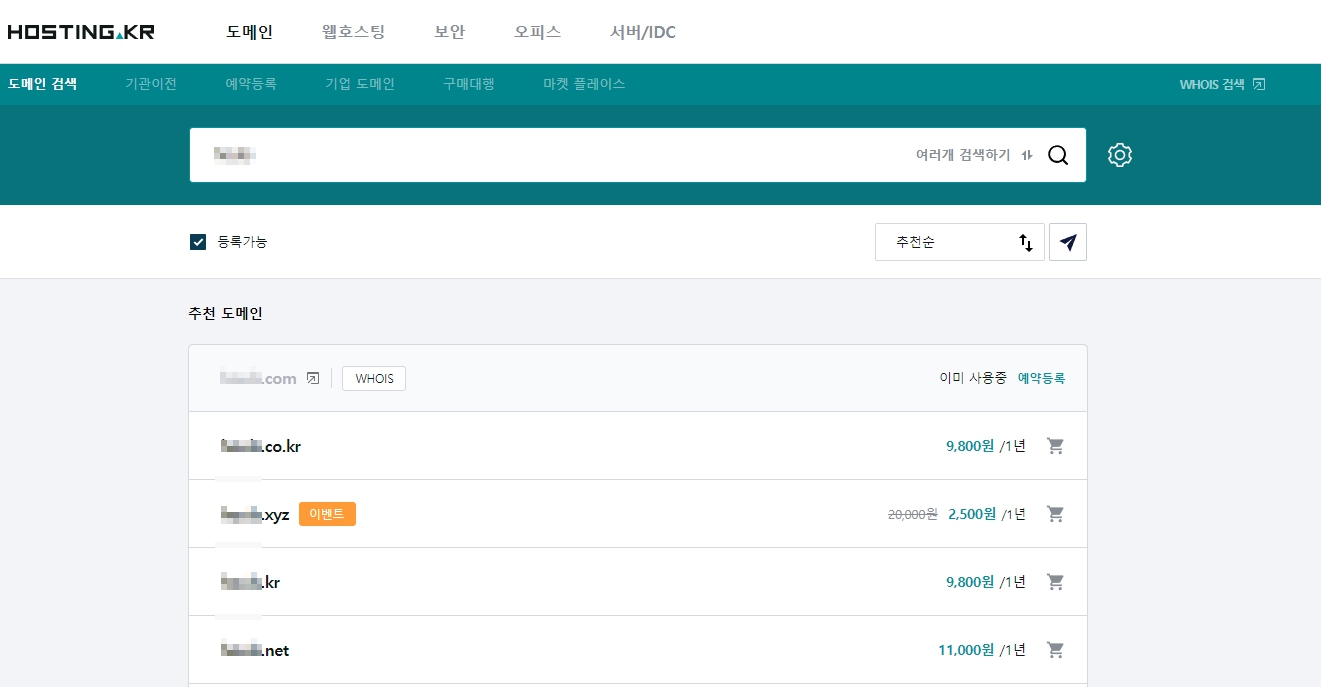
Task: Click the paper plane share icon
Action: (x=1068, y=241)
